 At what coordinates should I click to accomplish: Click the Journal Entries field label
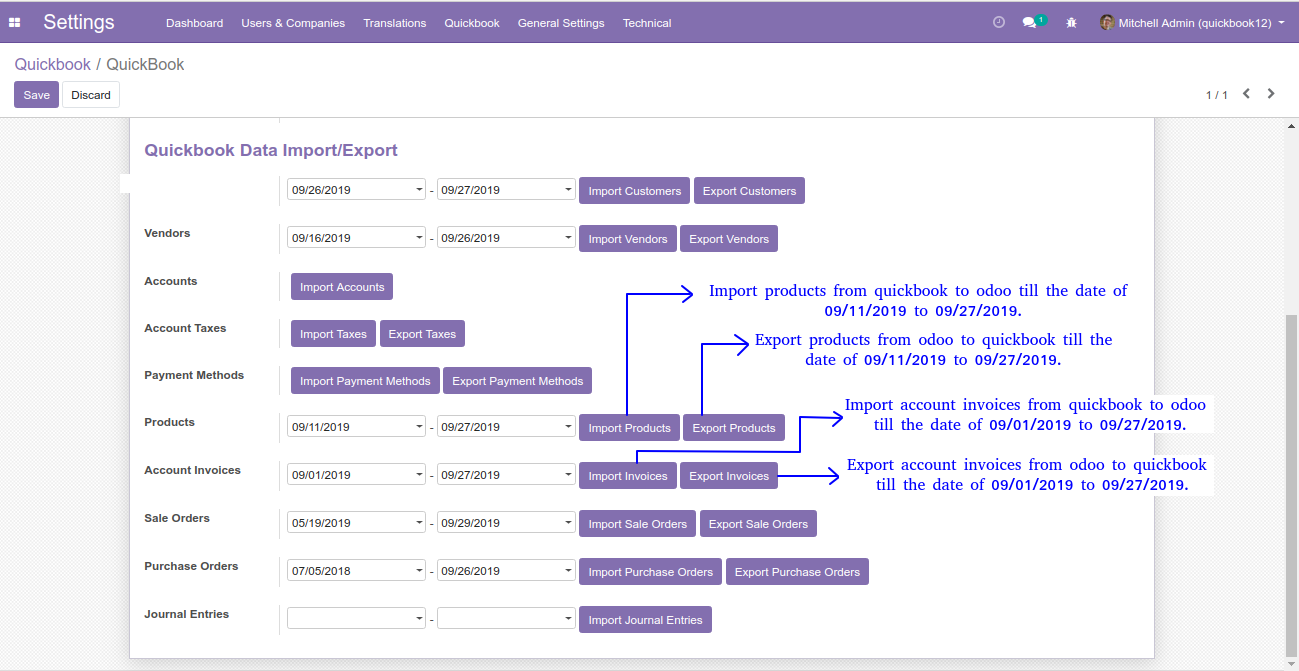pyautogui.click(x=186, y=614)
